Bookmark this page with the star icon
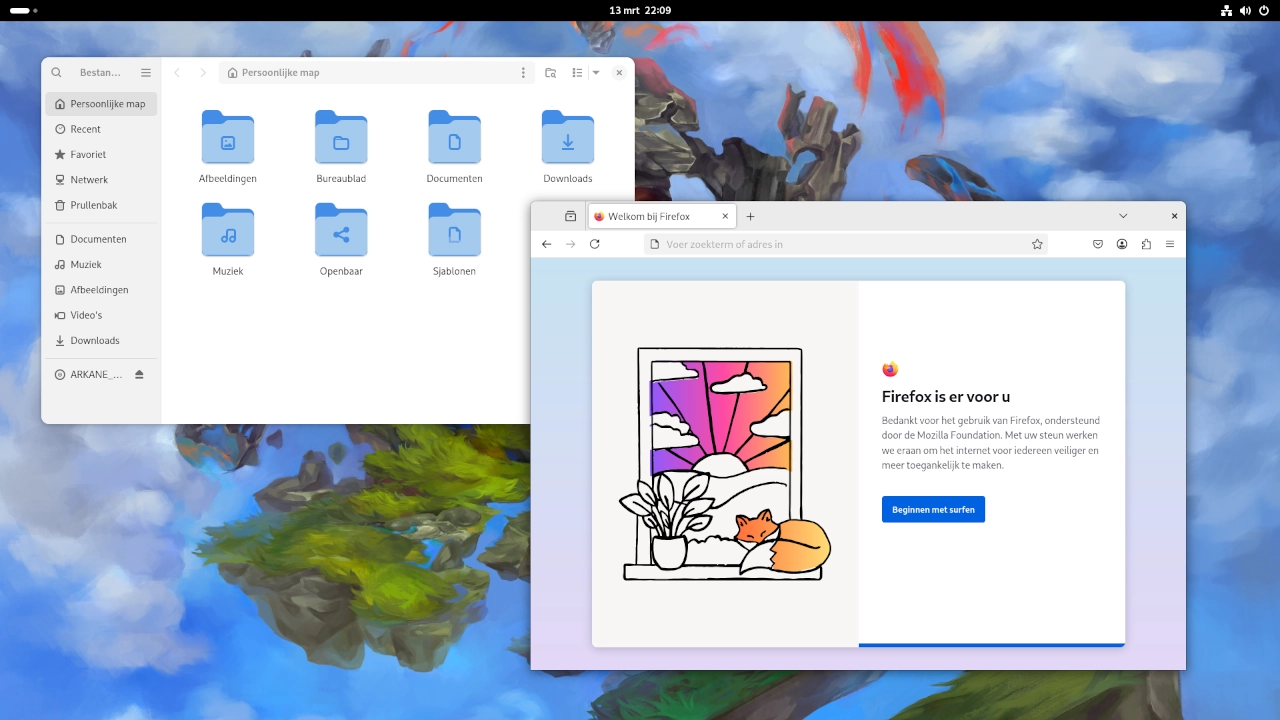The height and width of the screenshot is (720, 1280). (1037, 243)
